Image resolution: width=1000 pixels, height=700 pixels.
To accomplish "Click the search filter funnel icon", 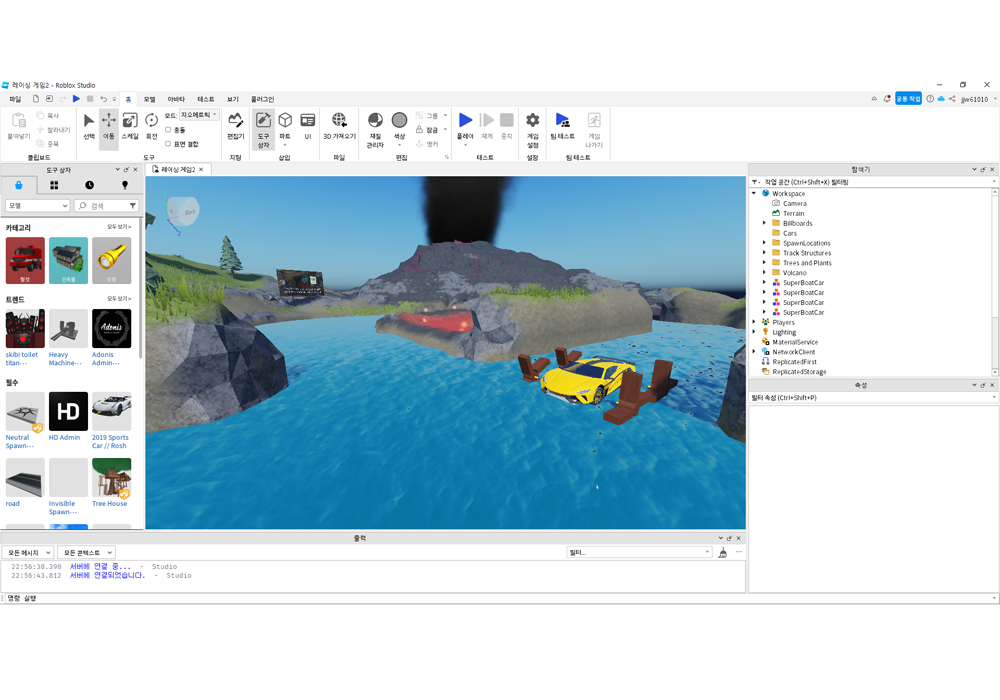I will (x=133, y=206).
